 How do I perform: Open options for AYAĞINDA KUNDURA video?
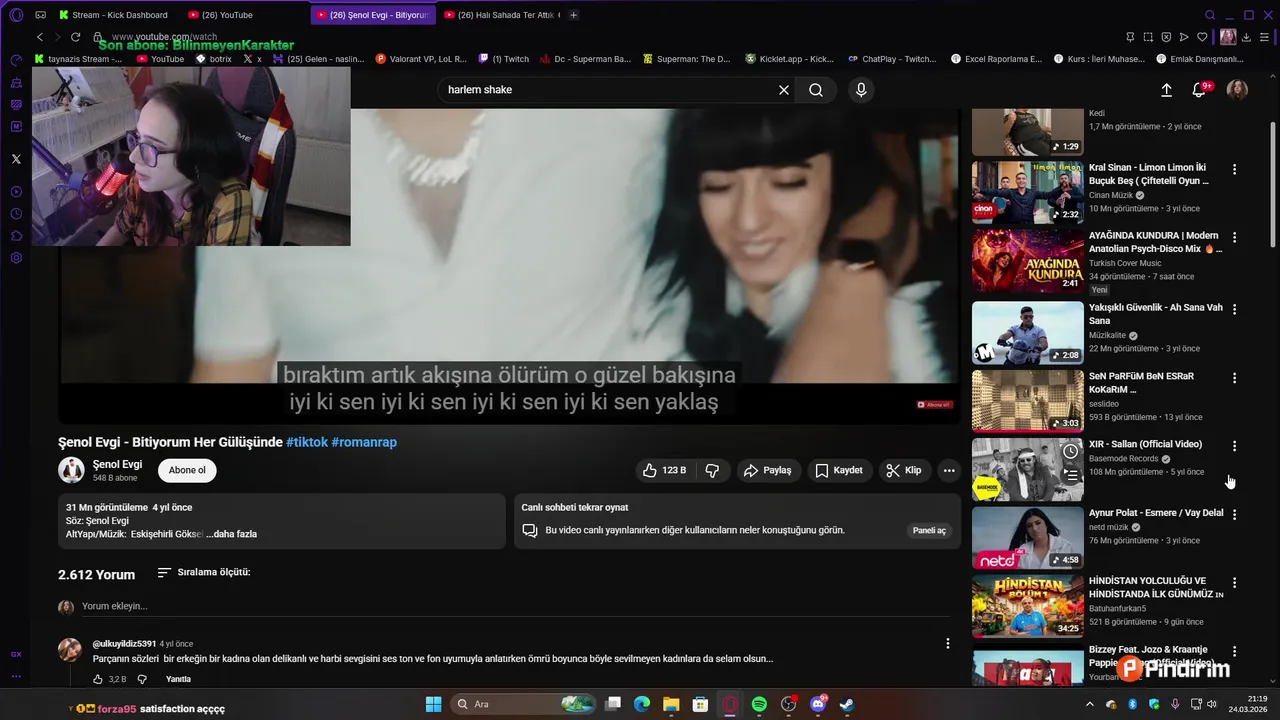click(x=1234, y=238)
